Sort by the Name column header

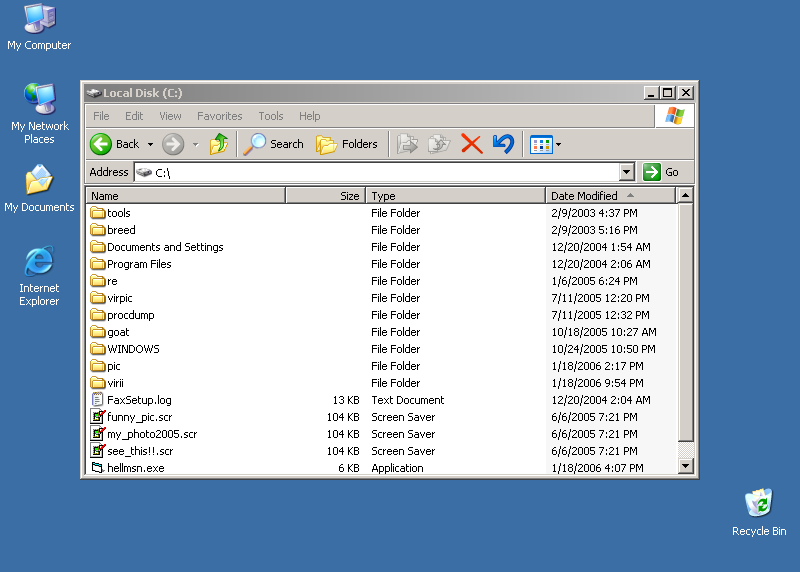[x=186, y=195]
